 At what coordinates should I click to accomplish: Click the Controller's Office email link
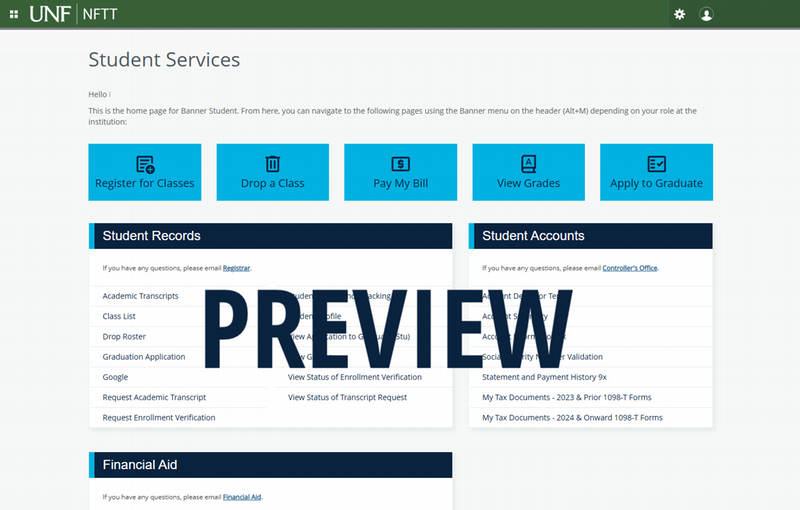(x=630, y=268)
